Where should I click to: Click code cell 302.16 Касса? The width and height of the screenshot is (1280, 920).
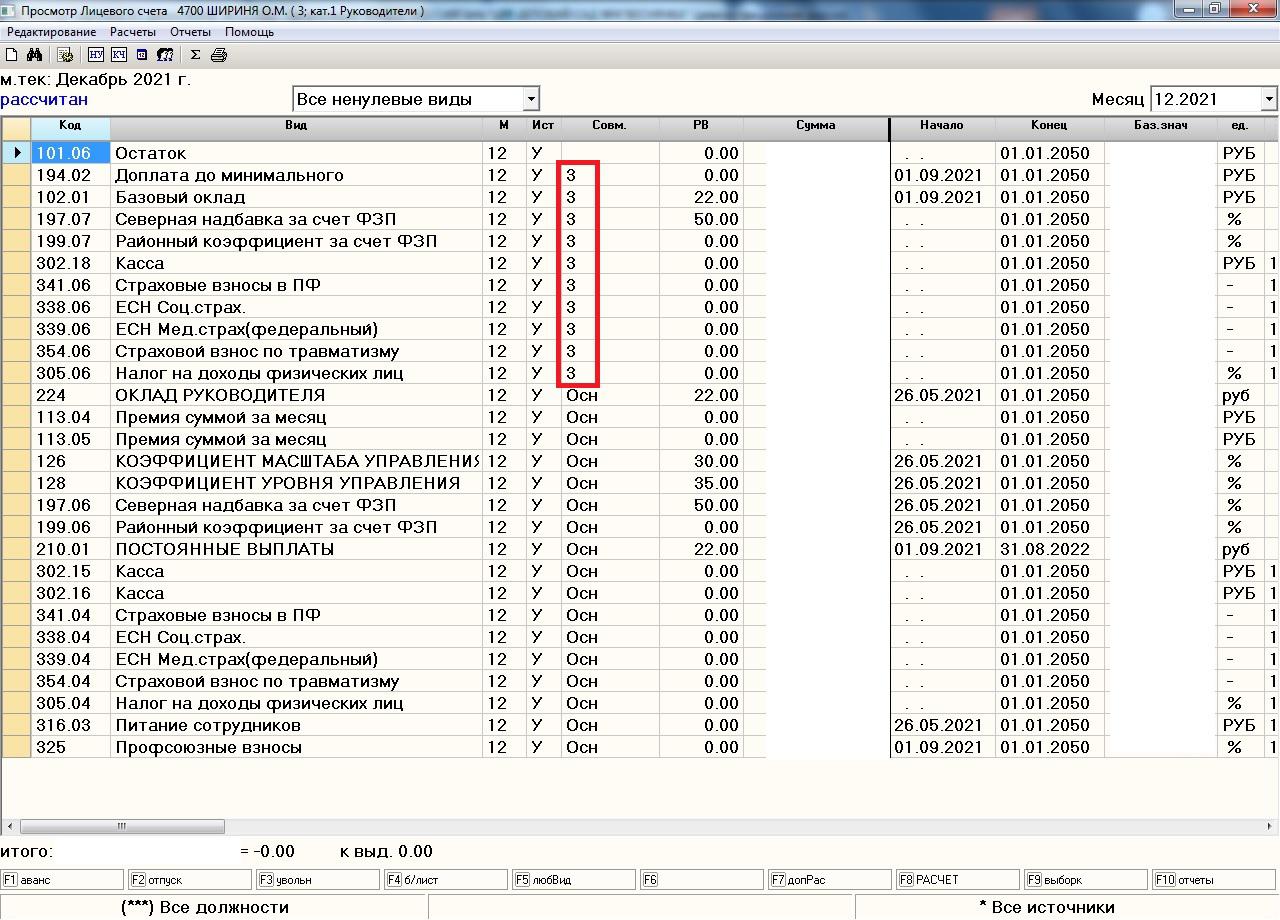[70, 593]
